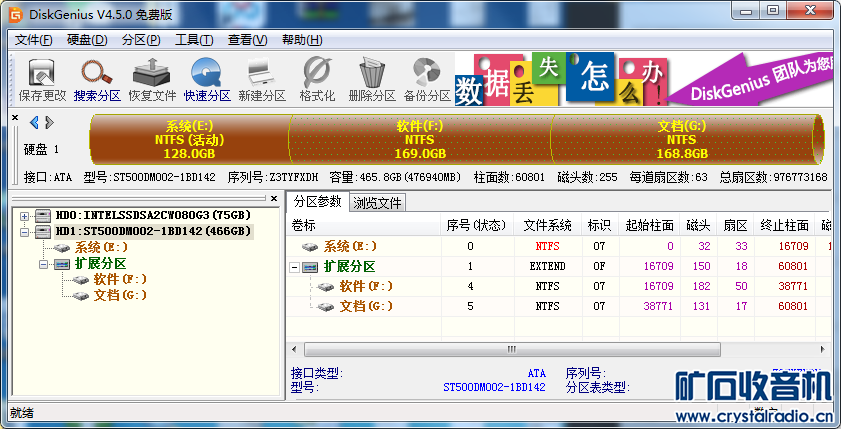Viewport: 841px width, 429px height.
Task: Click the data loss advertisement banner
Action: pos(644,79)
